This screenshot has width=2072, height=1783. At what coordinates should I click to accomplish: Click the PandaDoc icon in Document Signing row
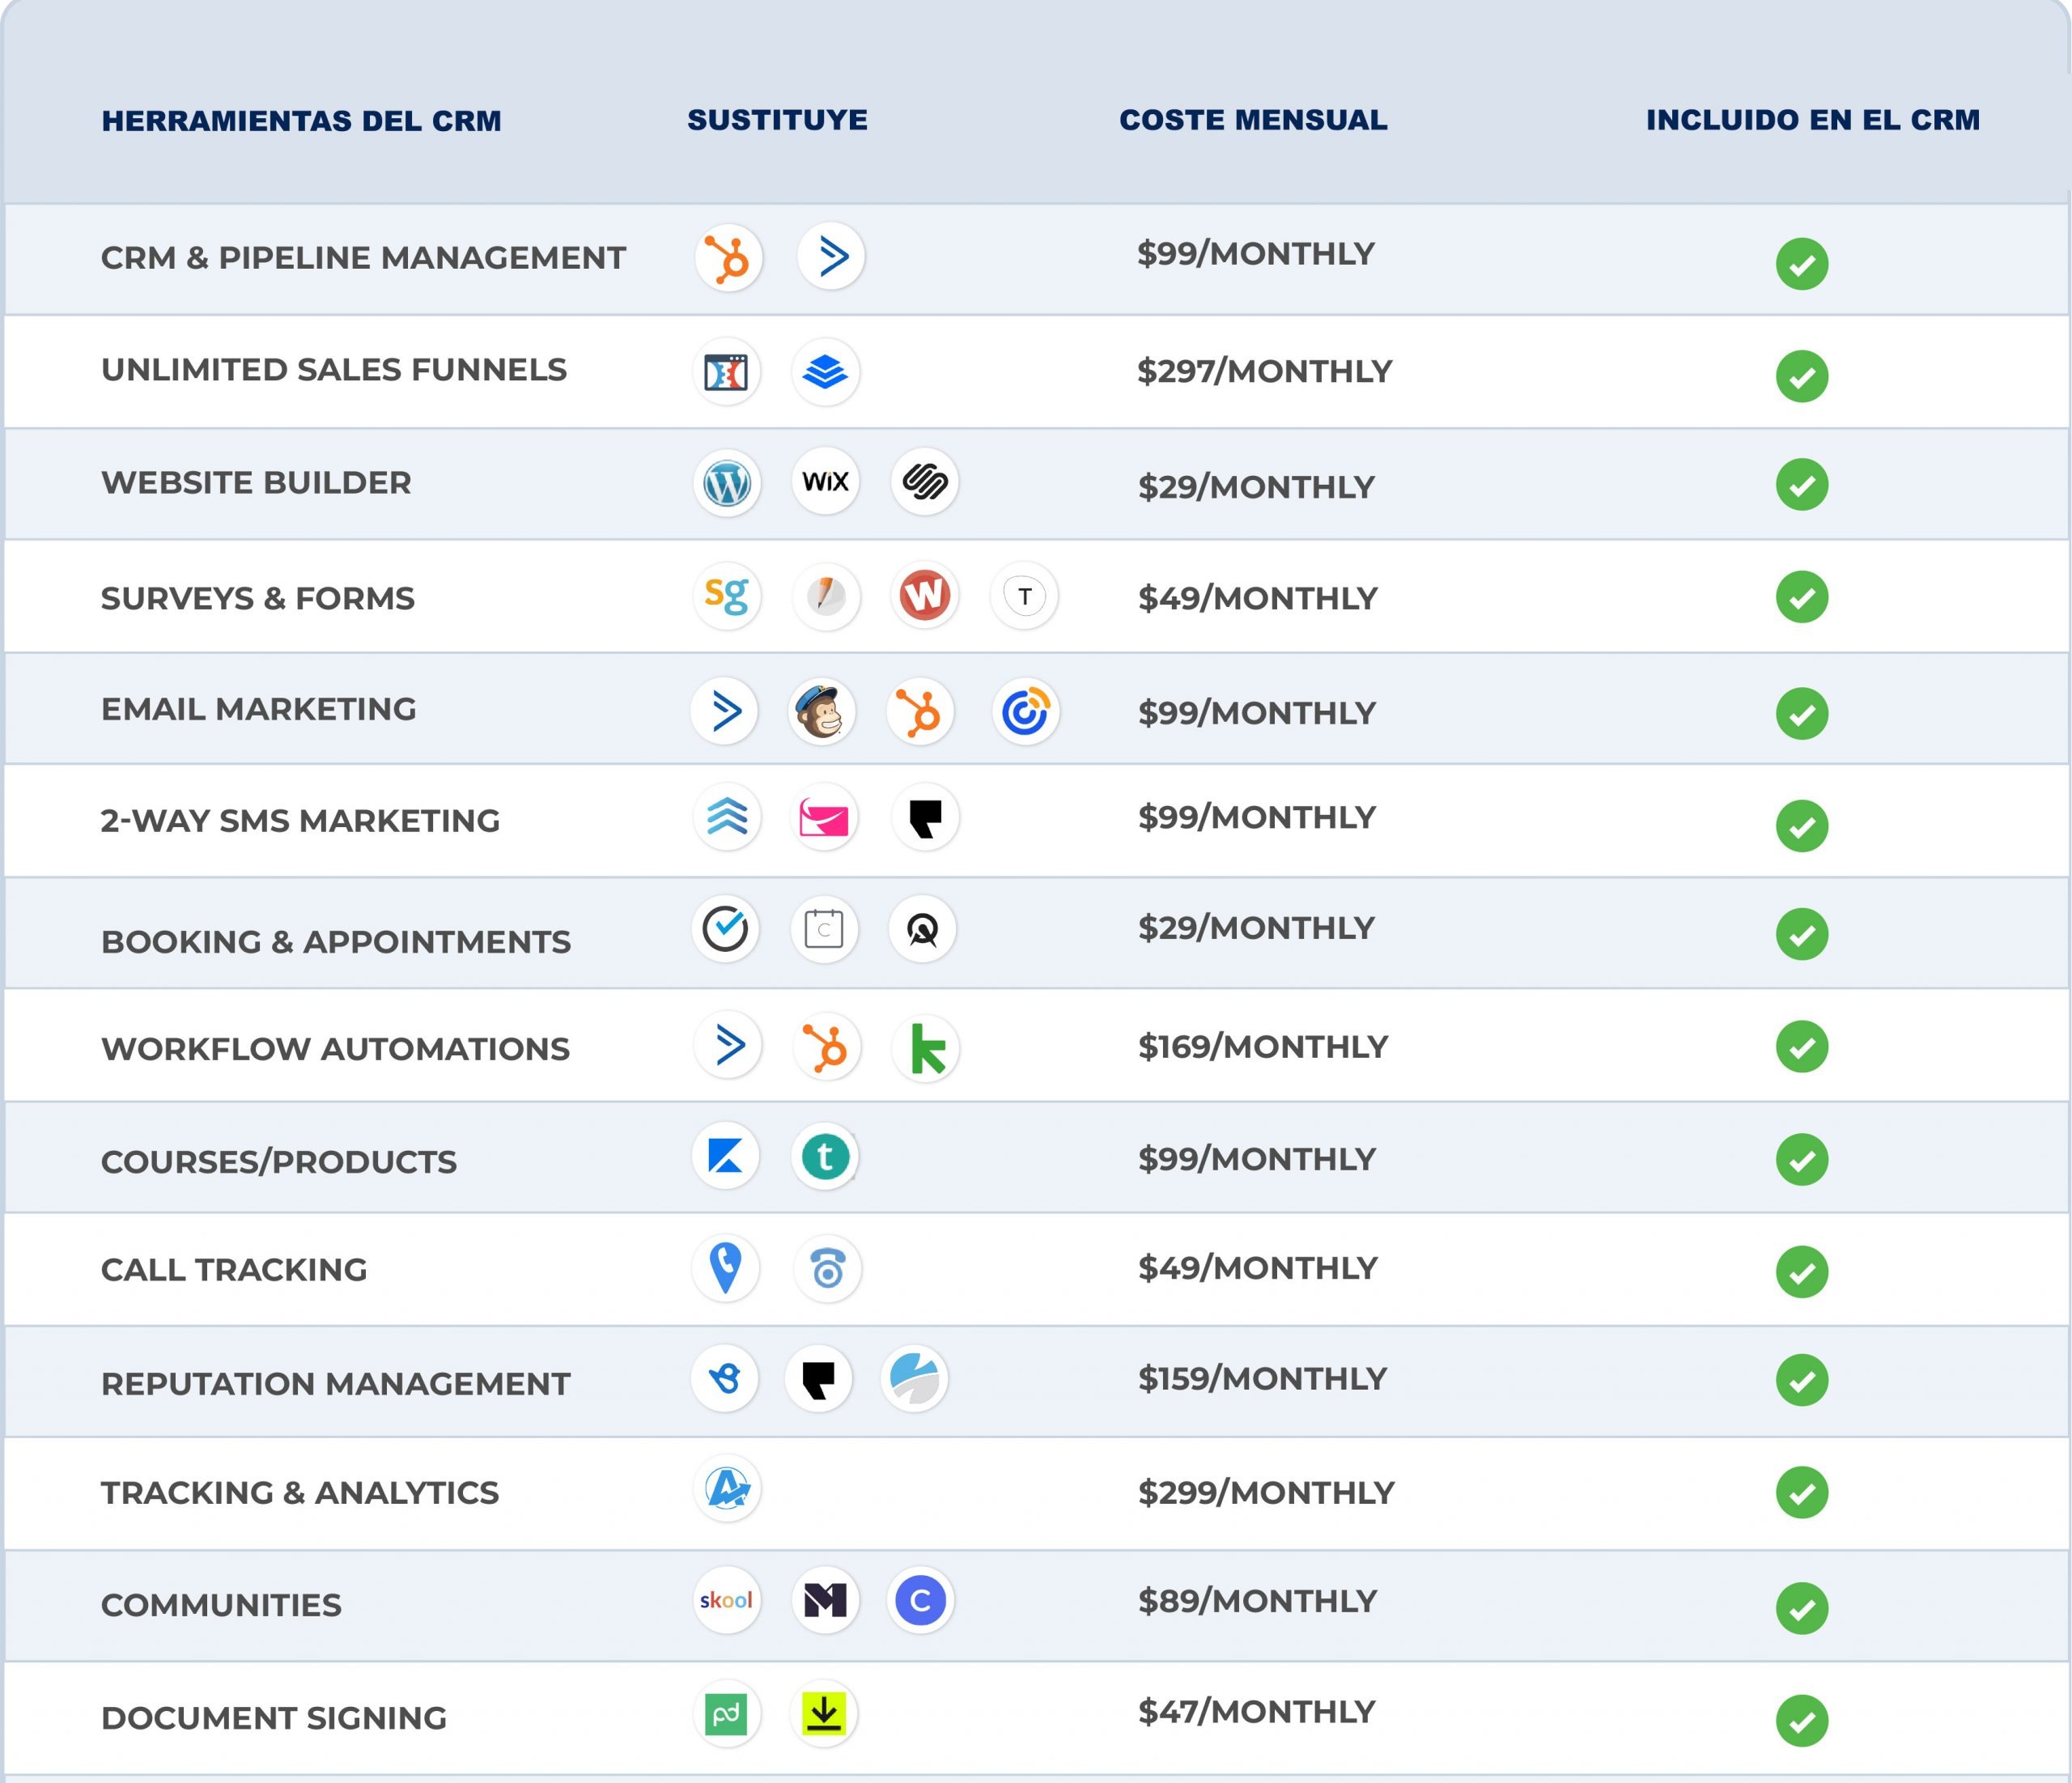point(726,1714)
